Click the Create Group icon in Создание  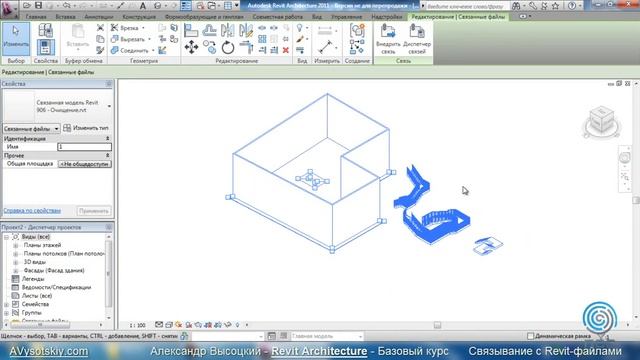(357, 30)
